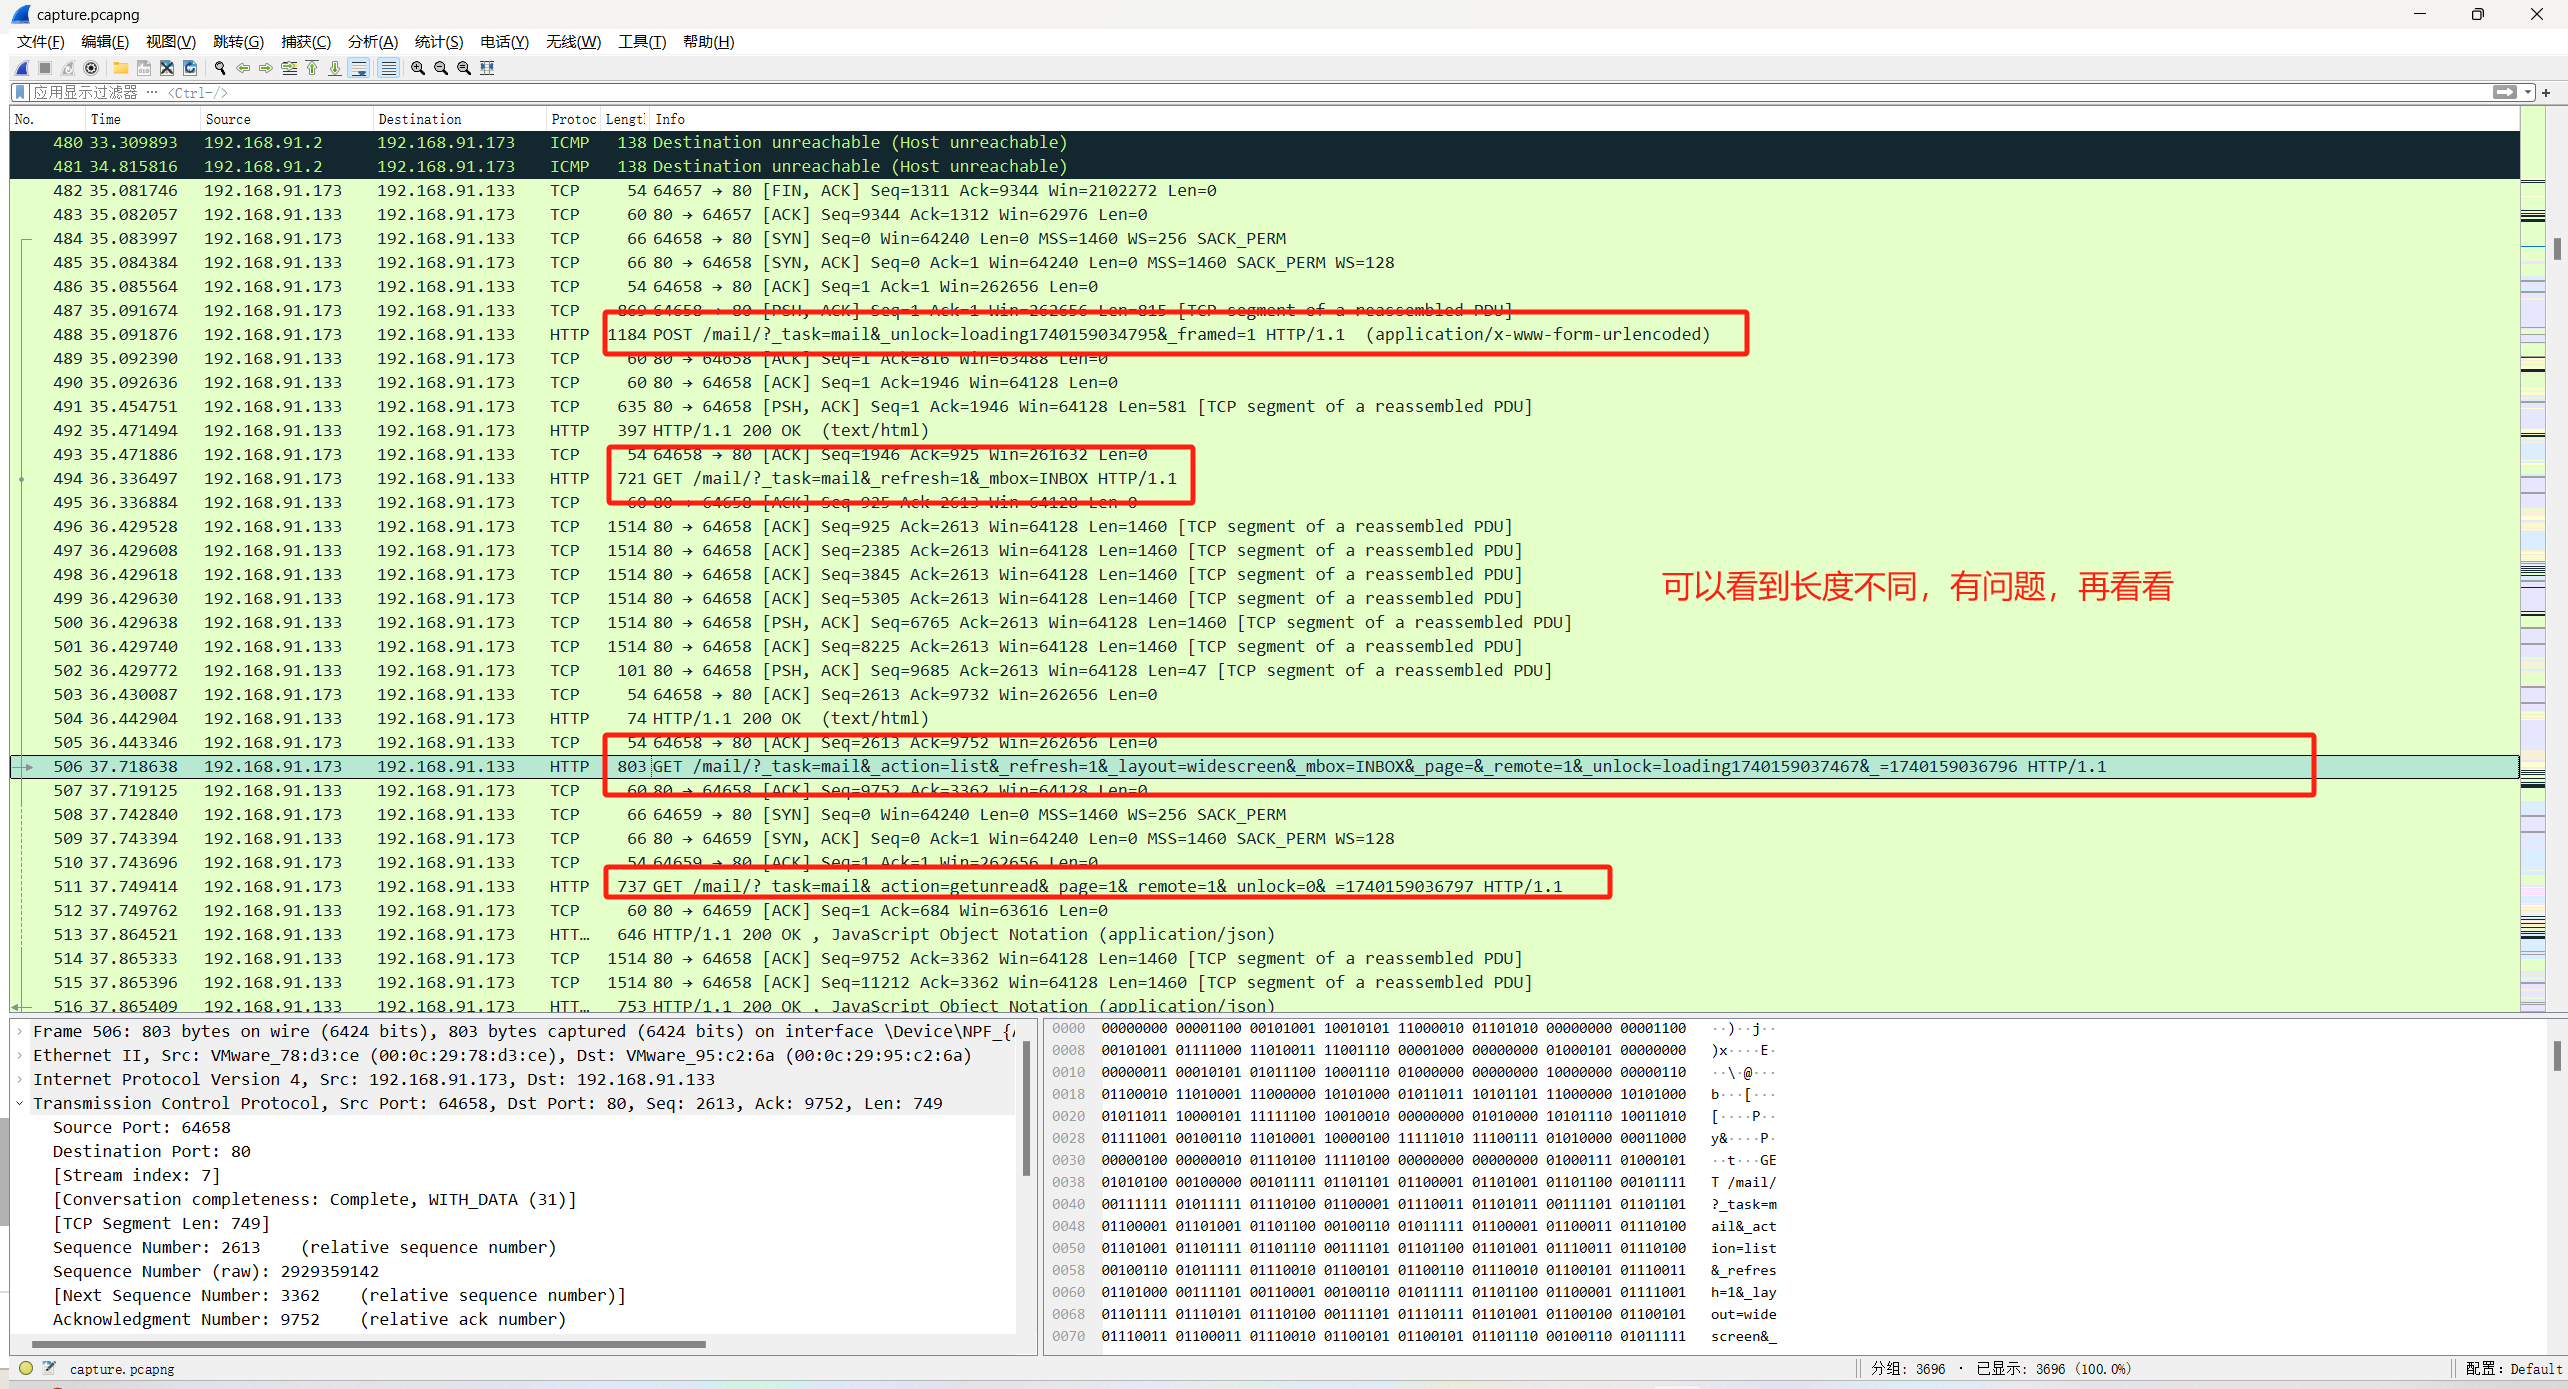Click the reload capture file icon
The image size is (2568, 1389).
tap(190, 68)
